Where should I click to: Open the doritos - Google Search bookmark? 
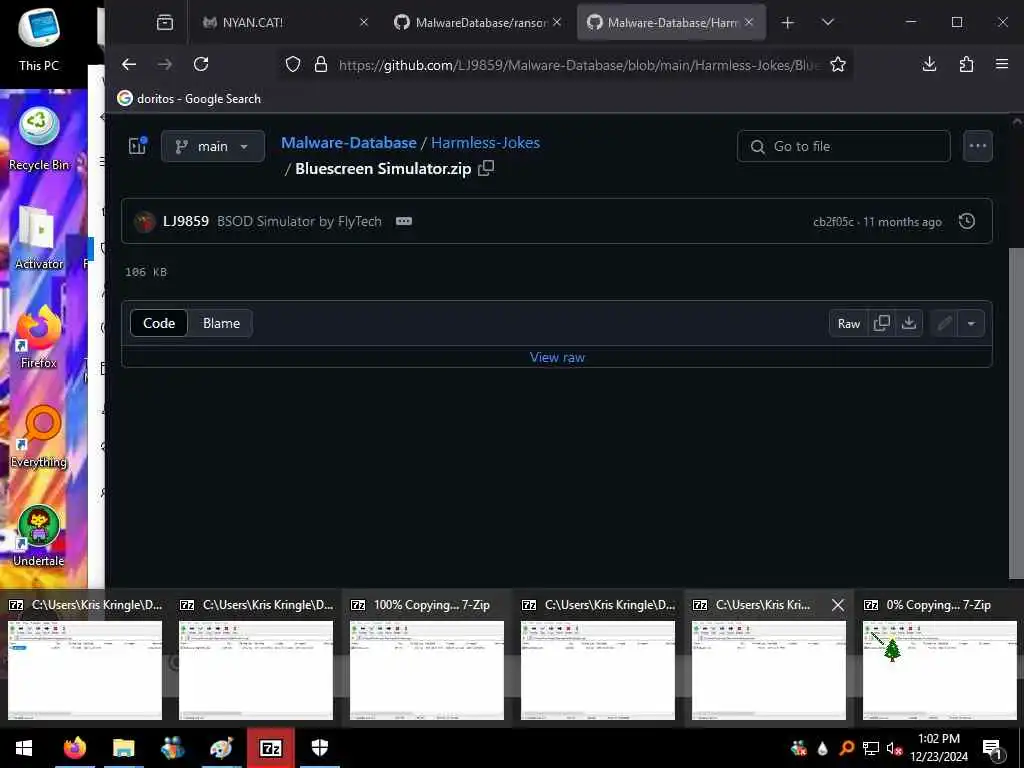pyautogui.click(x=189, y=99)
